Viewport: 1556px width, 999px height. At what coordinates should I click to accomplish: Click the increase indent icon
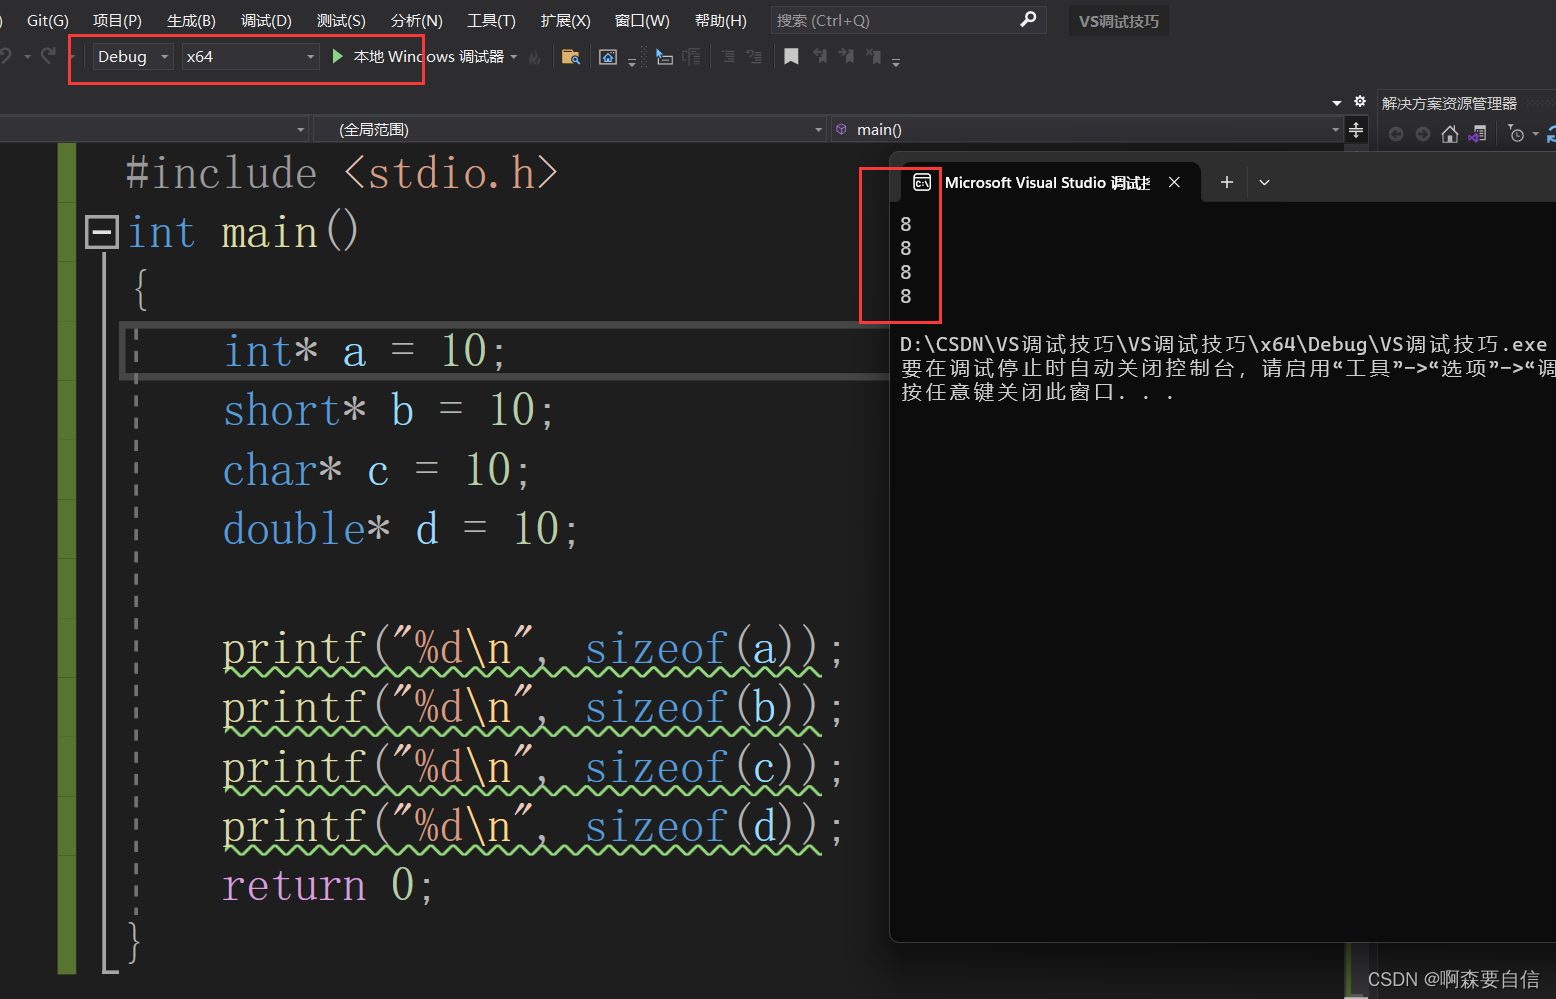tap(754, 57)
